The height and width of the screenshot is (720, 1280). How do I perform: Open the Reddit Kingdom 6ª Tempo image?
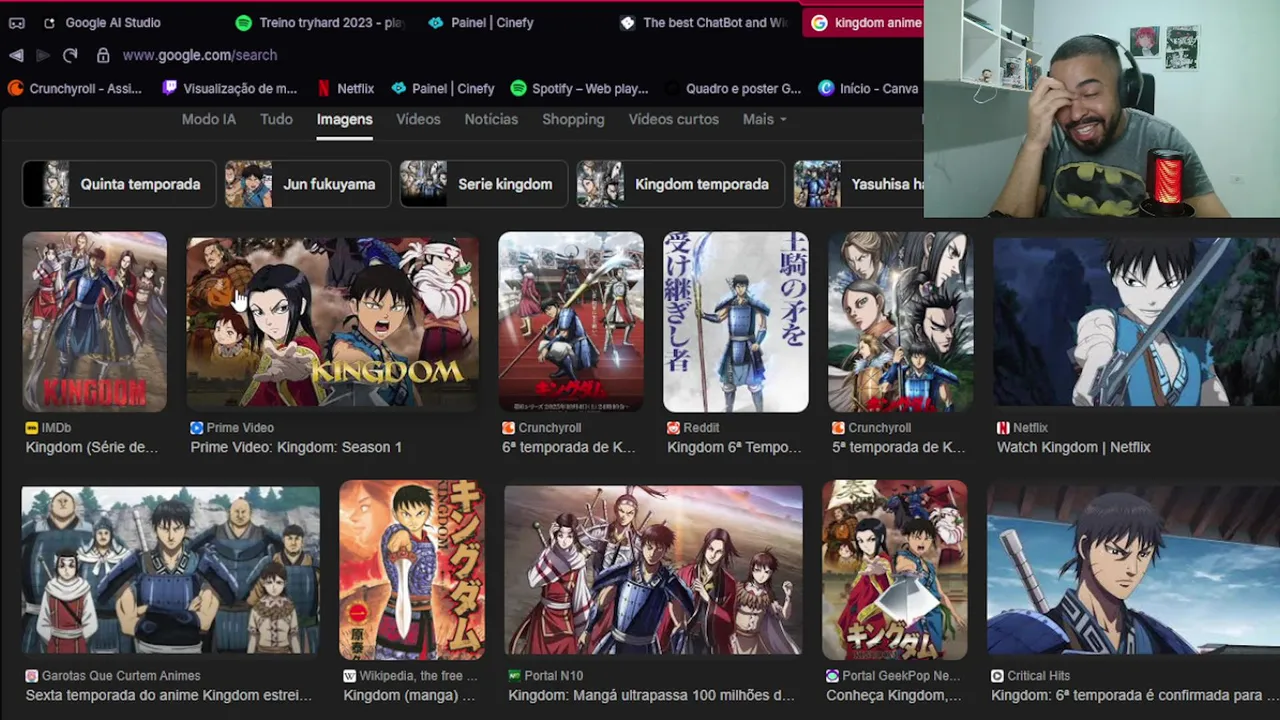coord(736,322)
